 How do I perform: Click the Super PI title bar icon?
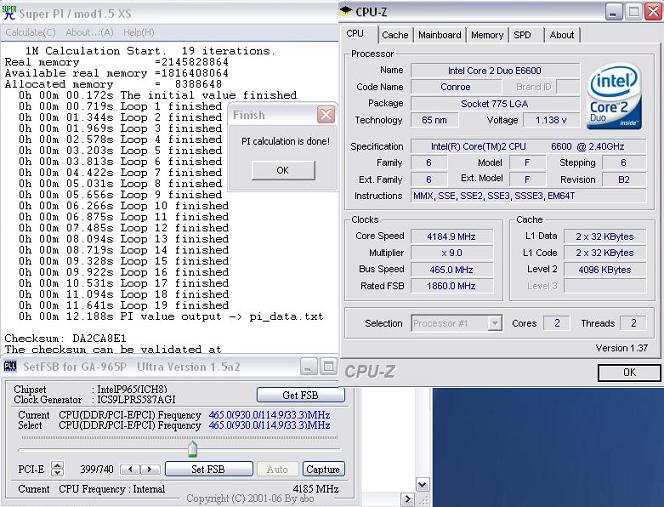coord(8,11)
